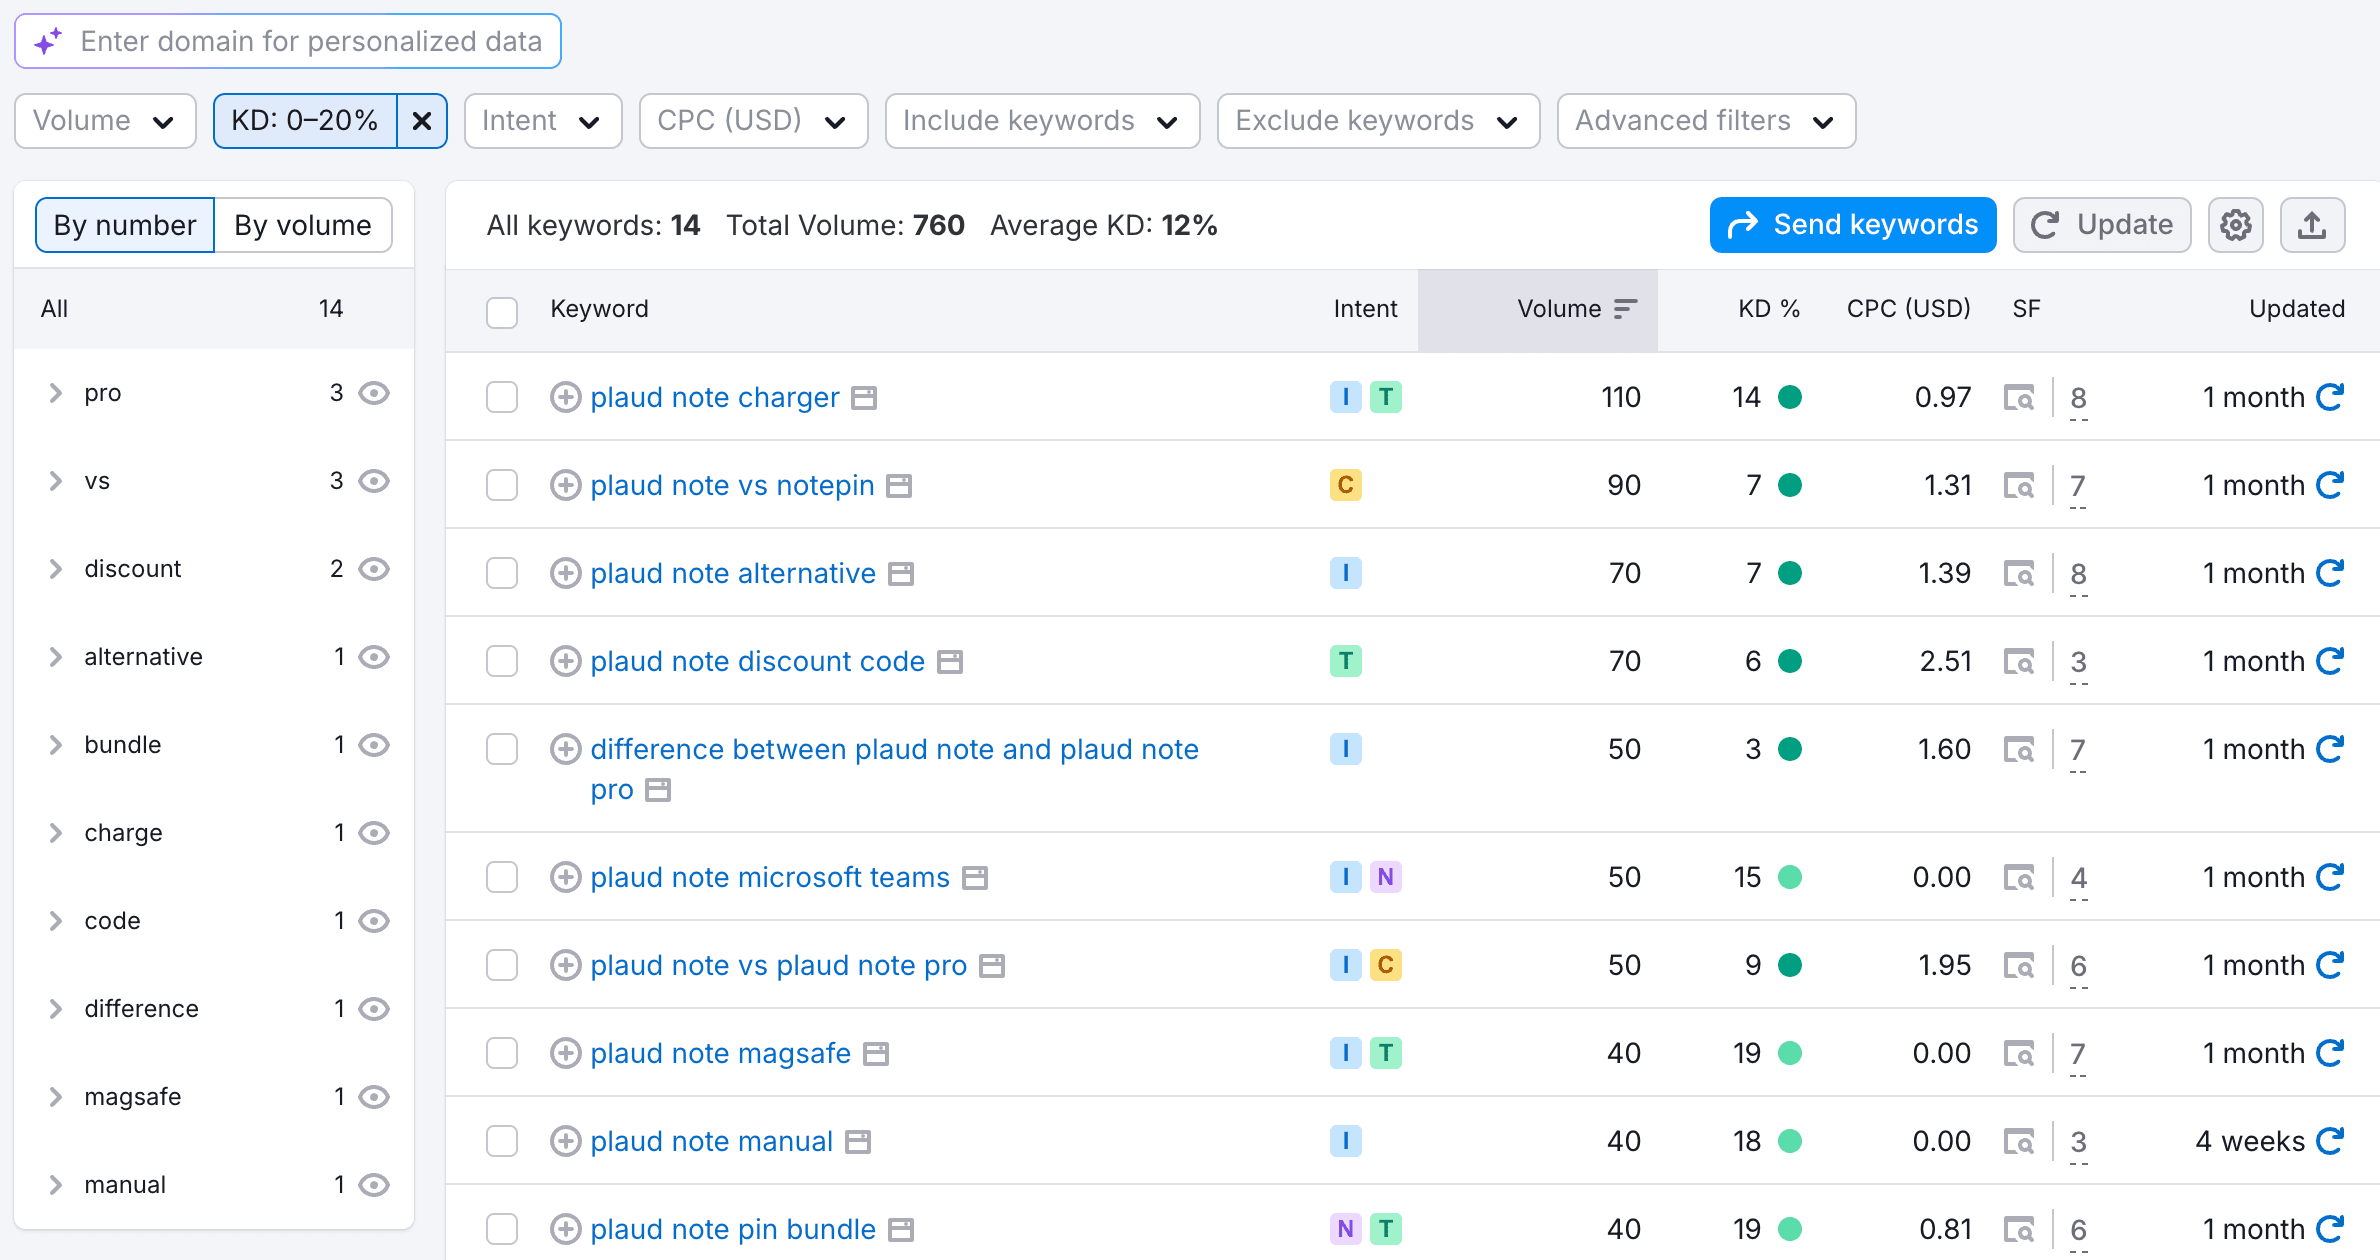Refresh plaud note manual 4 weeks data
The image size is (2380, 1260).
2330,1141
